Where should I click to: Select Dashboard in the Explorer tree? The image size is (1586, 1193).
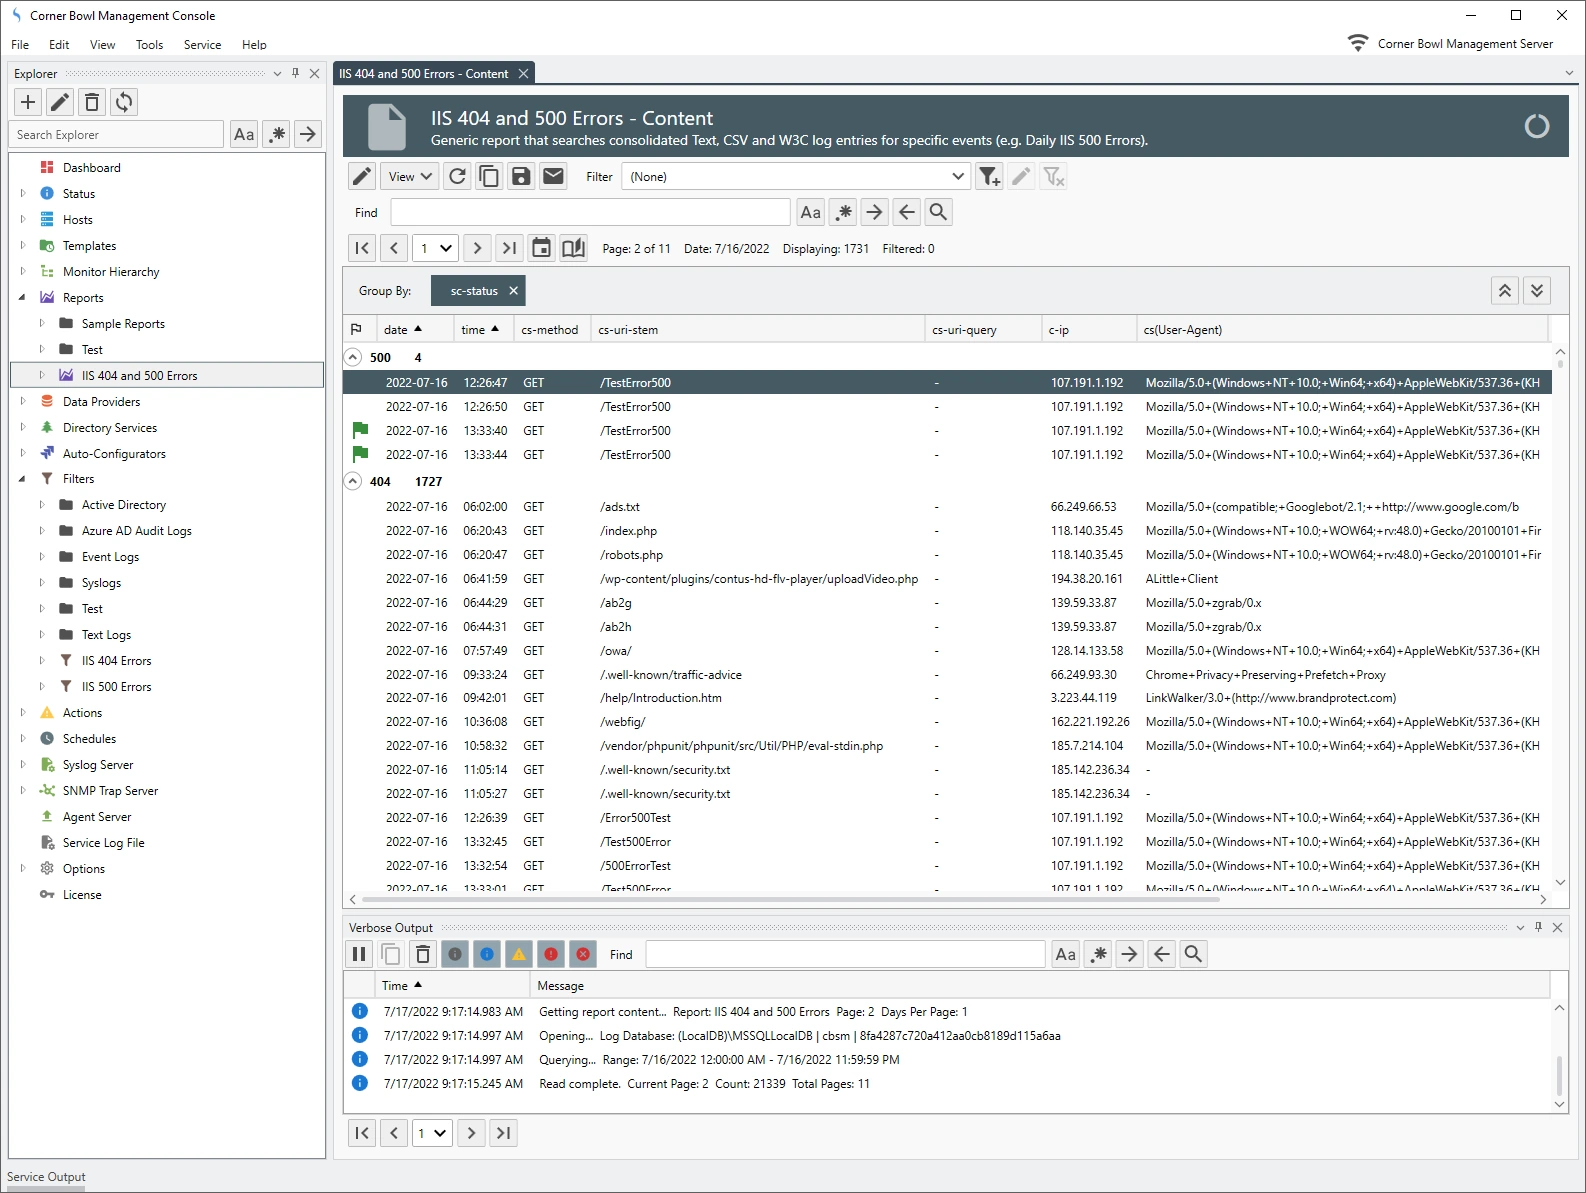[91, 168]
